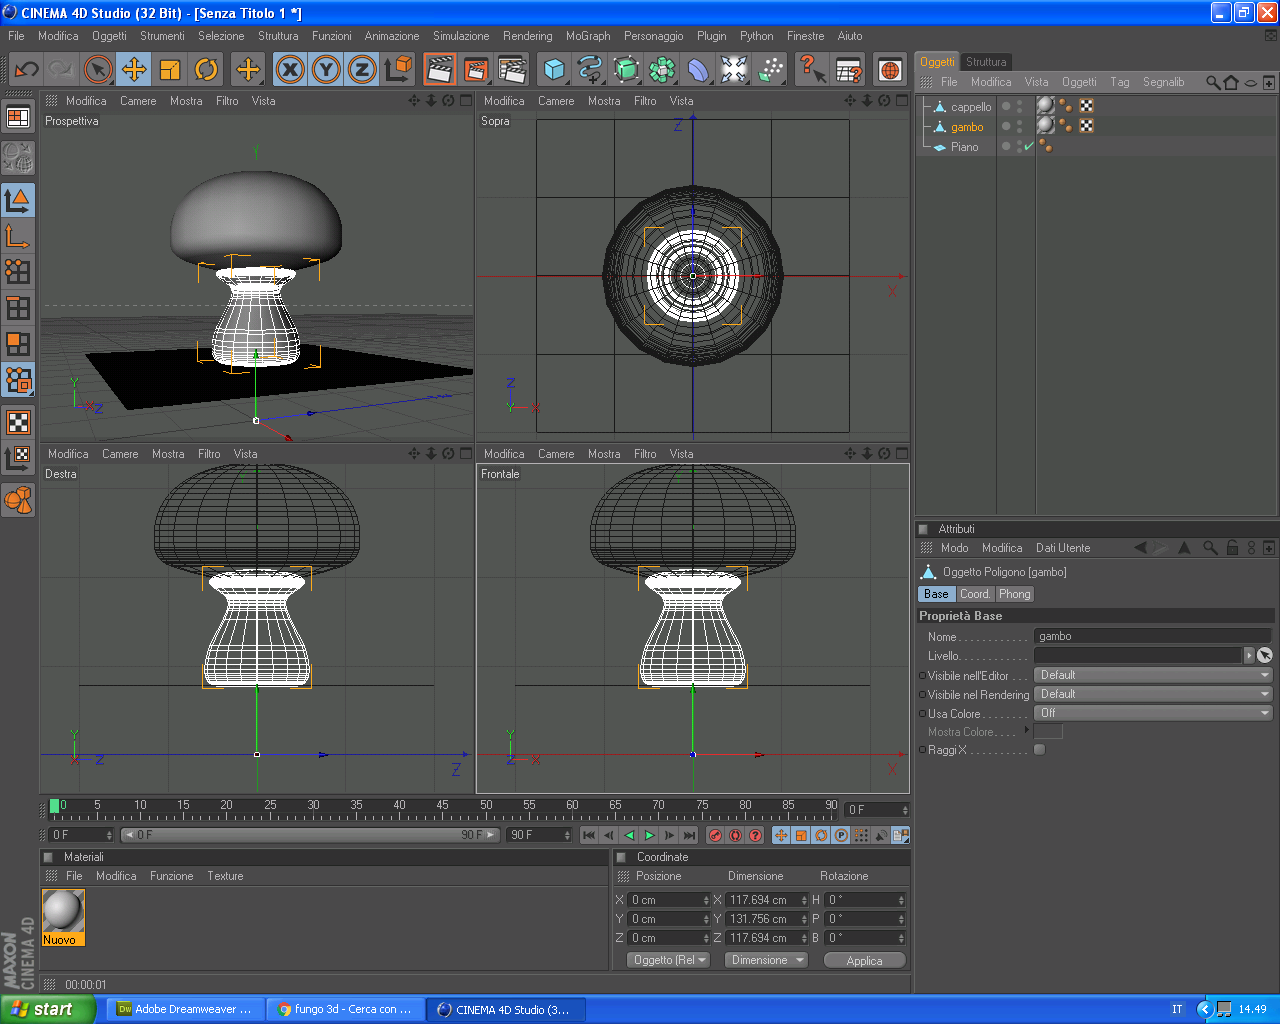This screenshot has width=1280, height=1024.
Task: Click the record keyframe button
Action: [715, 835]
